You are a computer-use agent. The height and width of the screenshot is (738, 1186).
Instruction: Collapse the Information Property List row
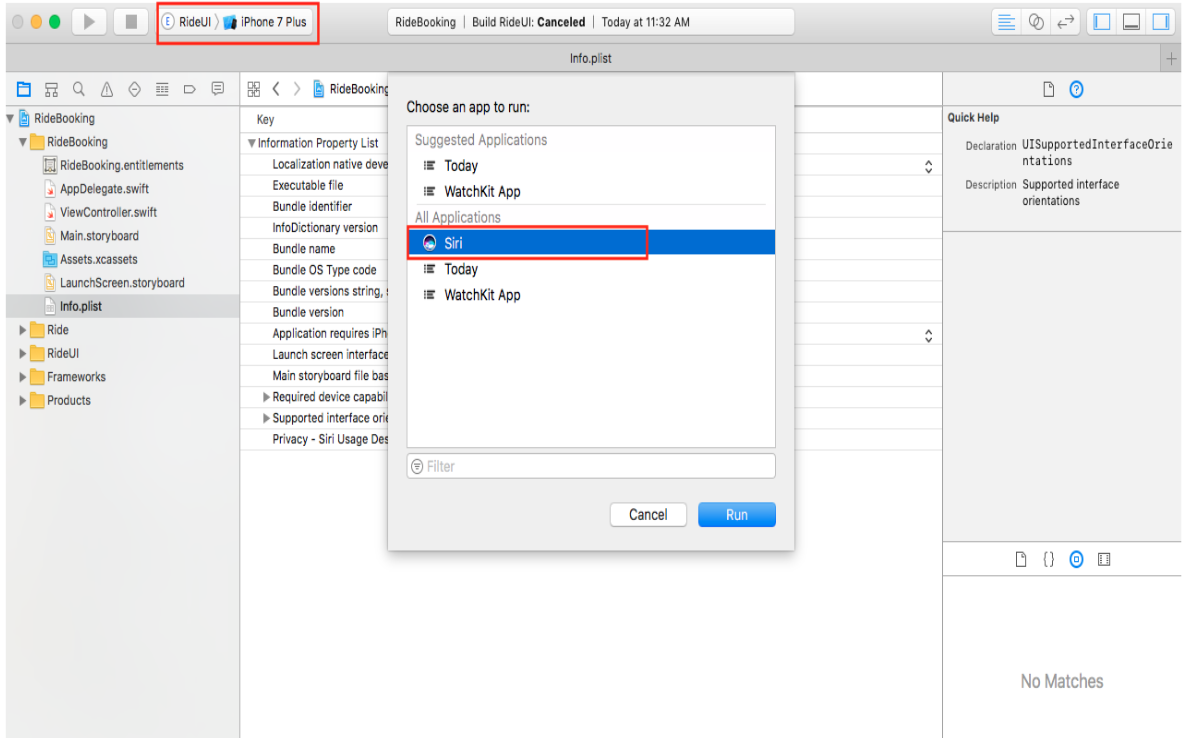(252, 143)
